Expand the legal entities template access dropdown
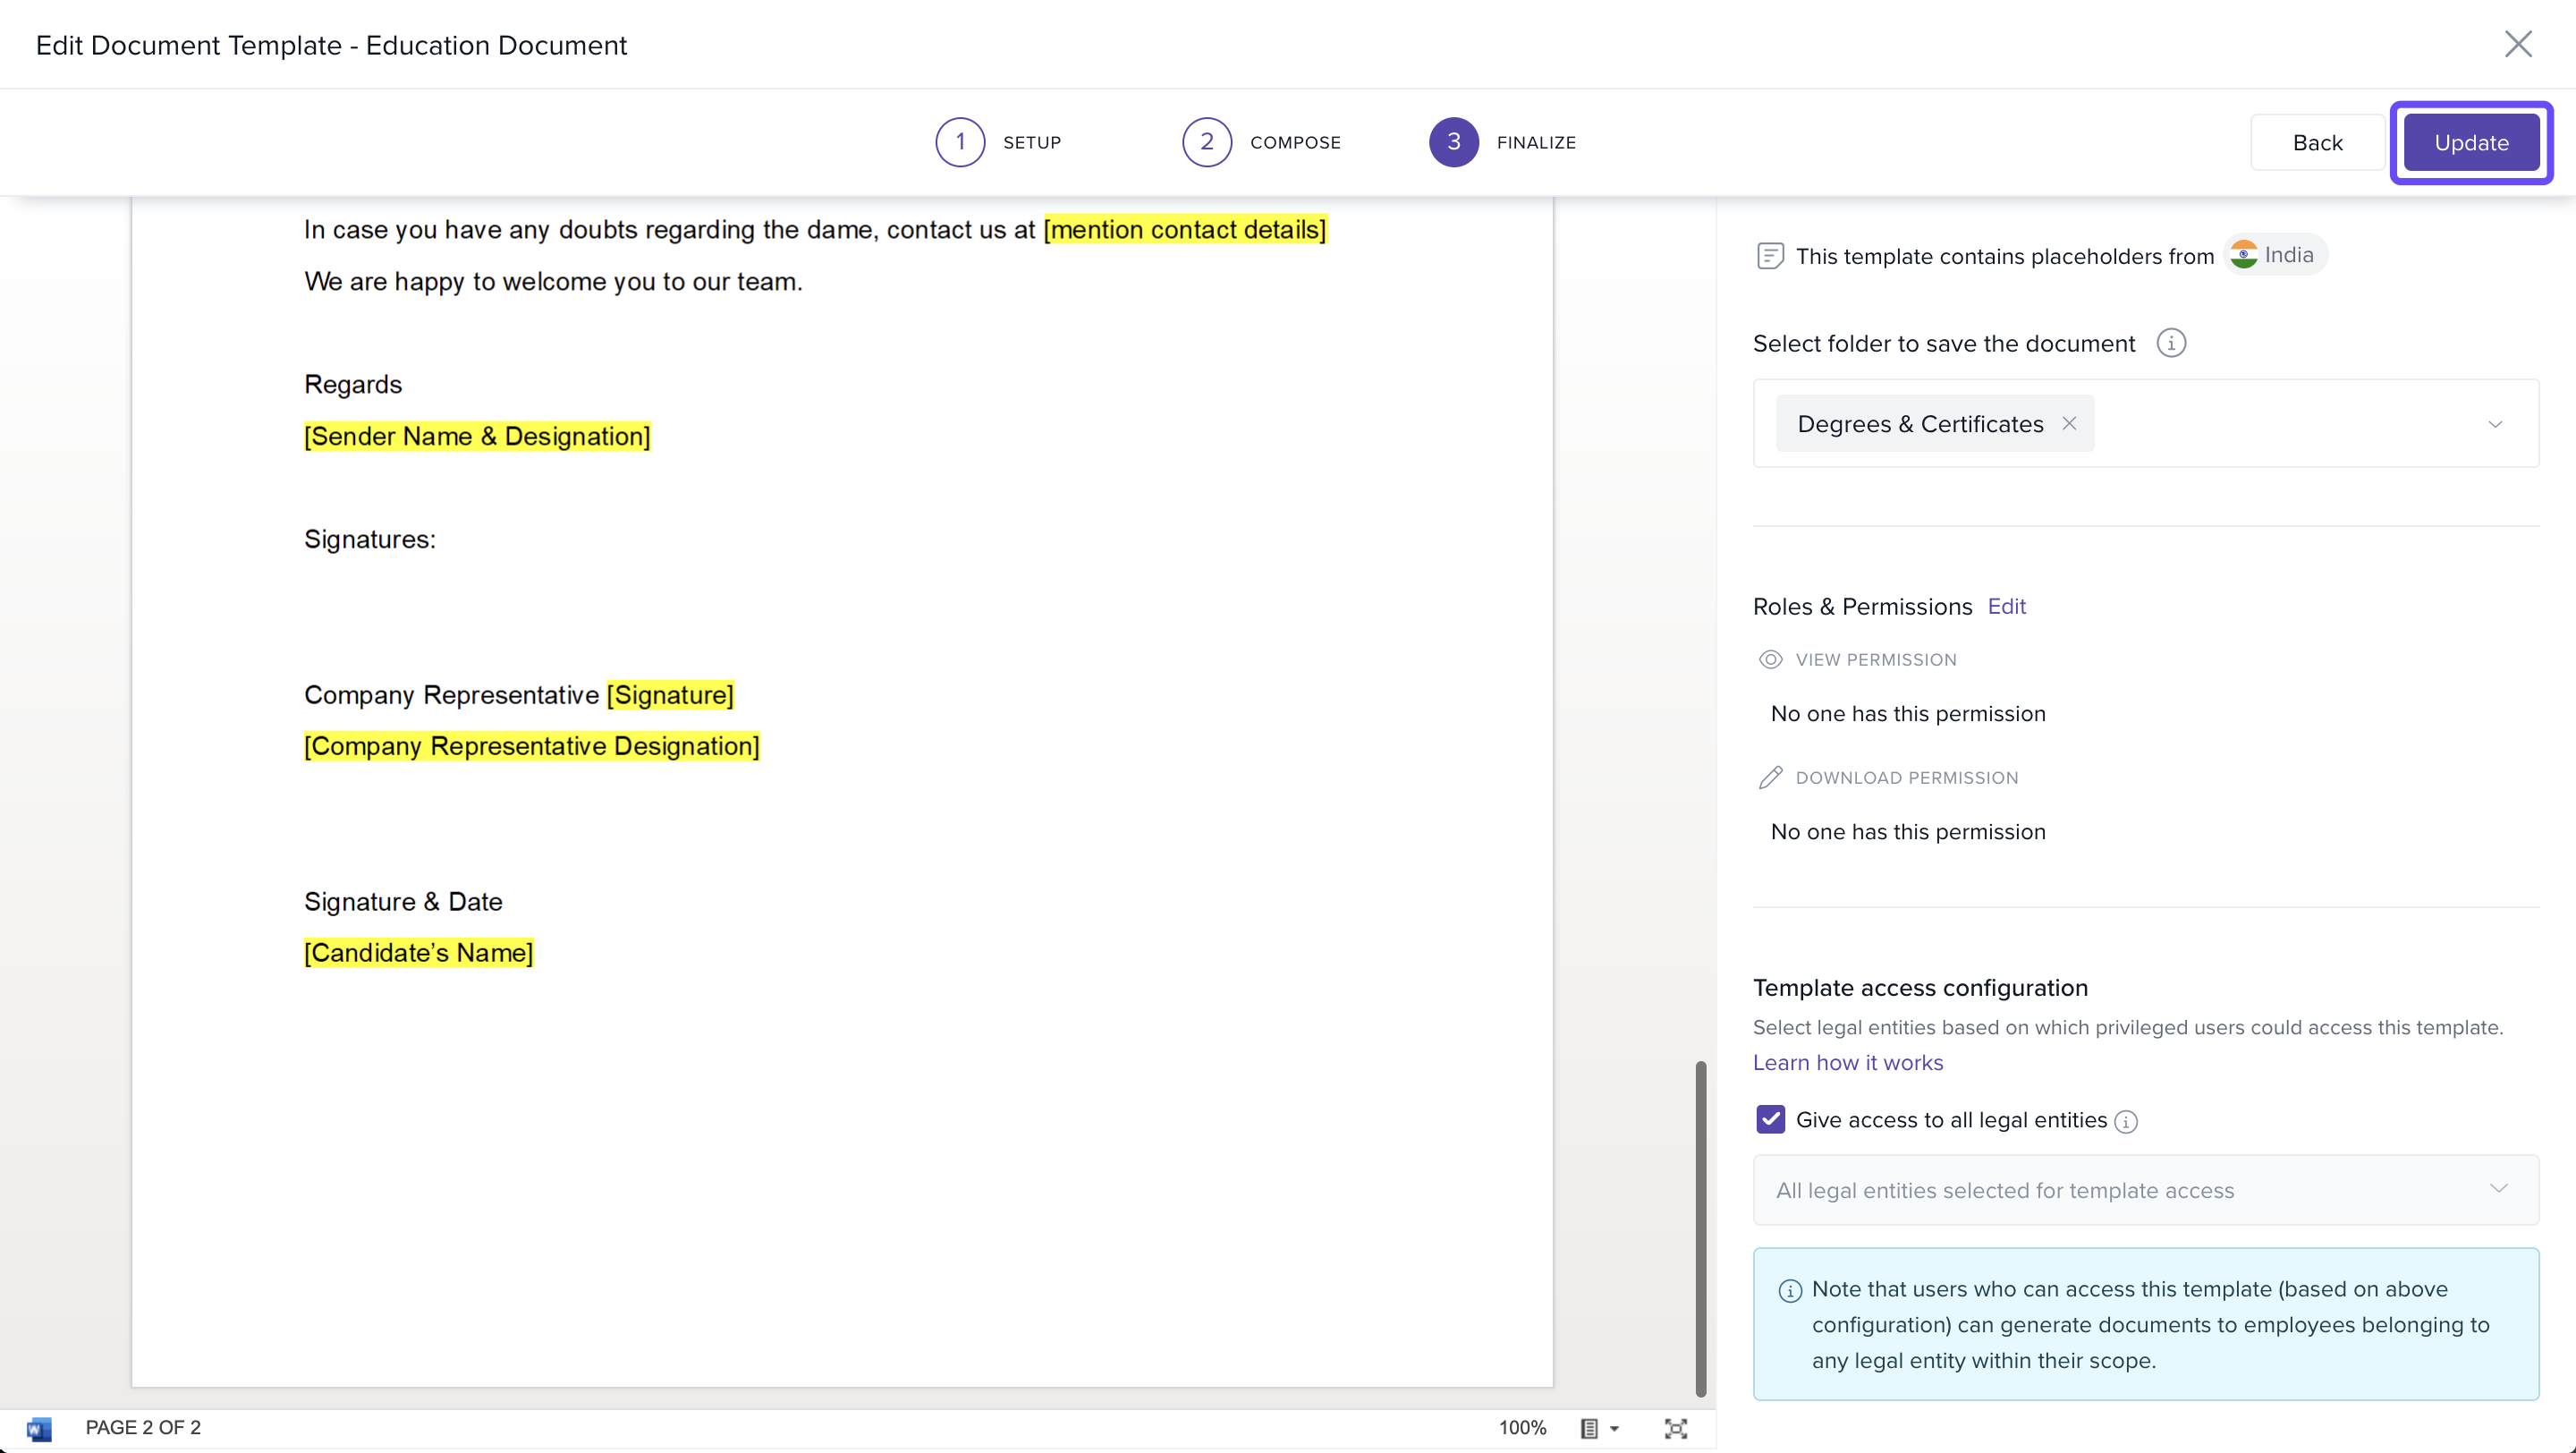This screenshot has width=2576, height=1453. pyautogui.click(x=2498, y=1189)
